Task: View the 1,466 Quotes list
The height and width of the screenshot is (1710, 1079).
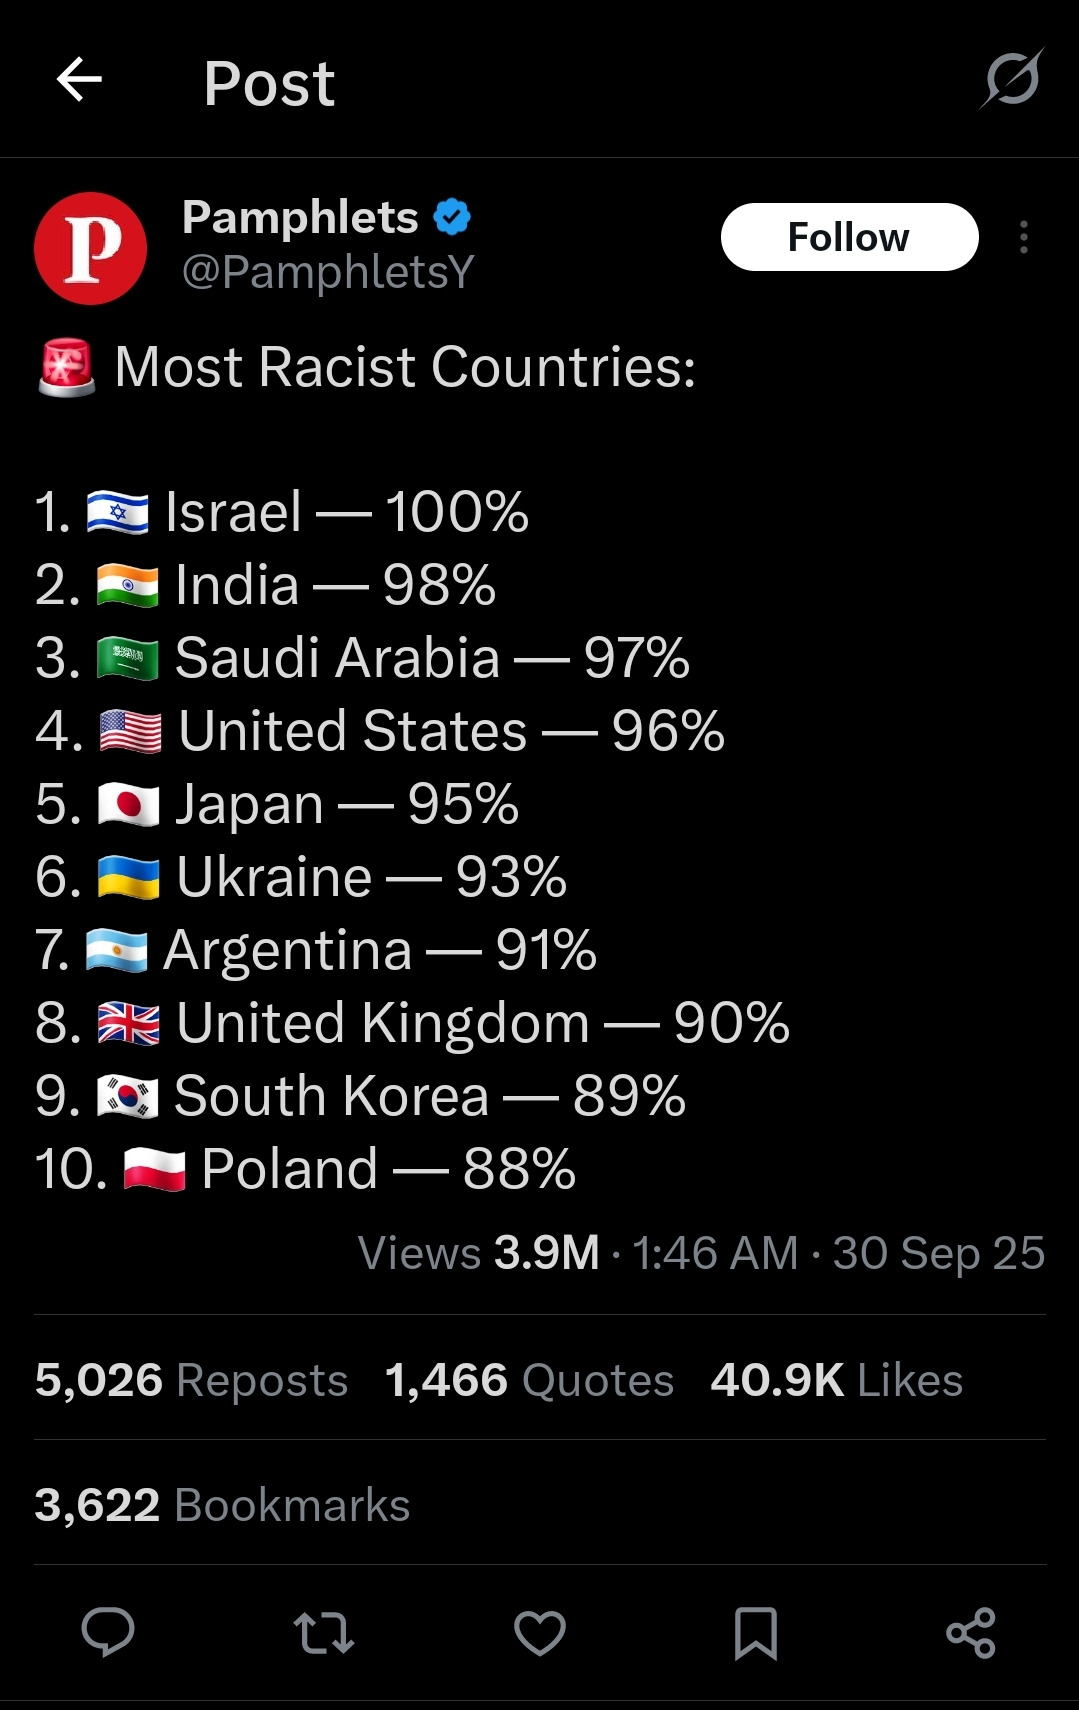Action: click(x=529, y=1380)
